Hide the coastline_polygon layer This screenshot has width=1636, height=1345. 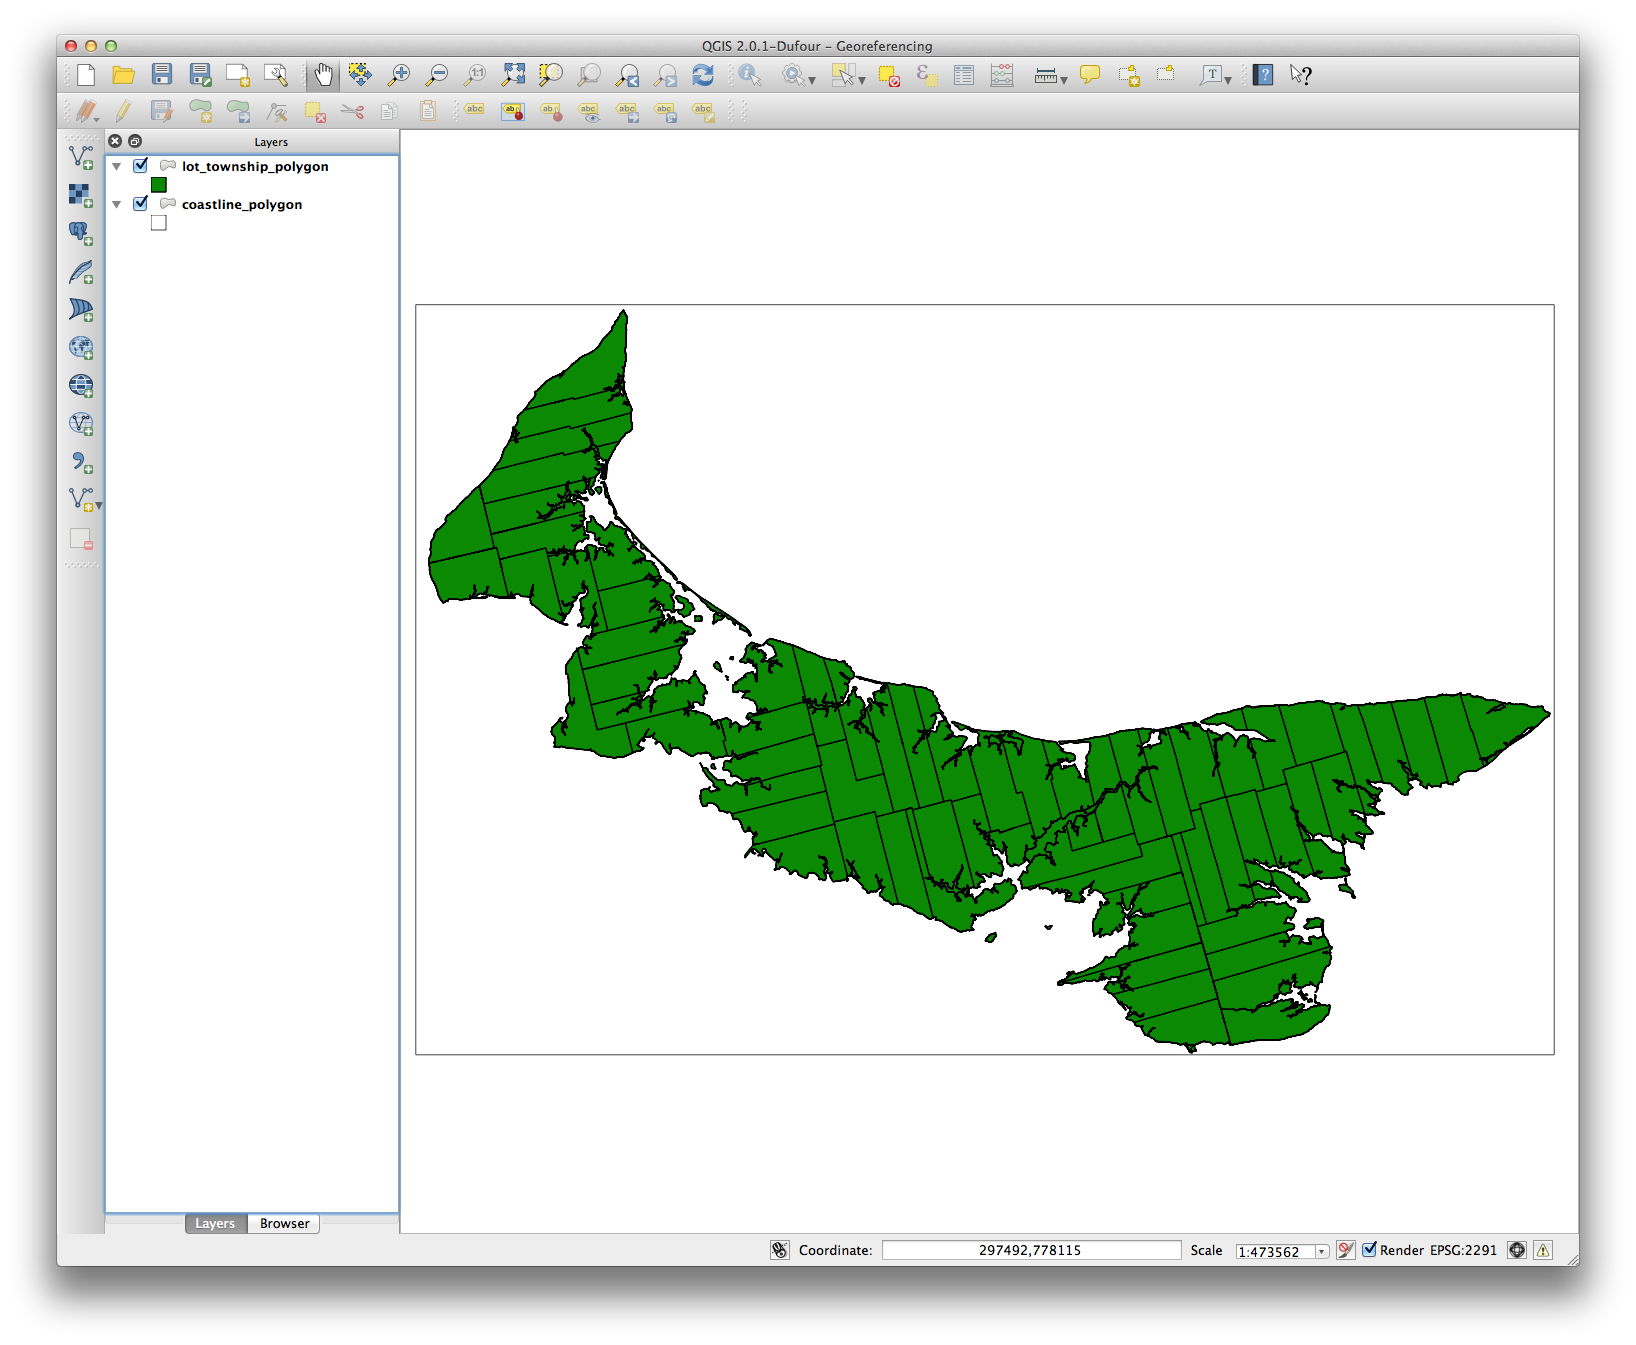click(141, 204)
